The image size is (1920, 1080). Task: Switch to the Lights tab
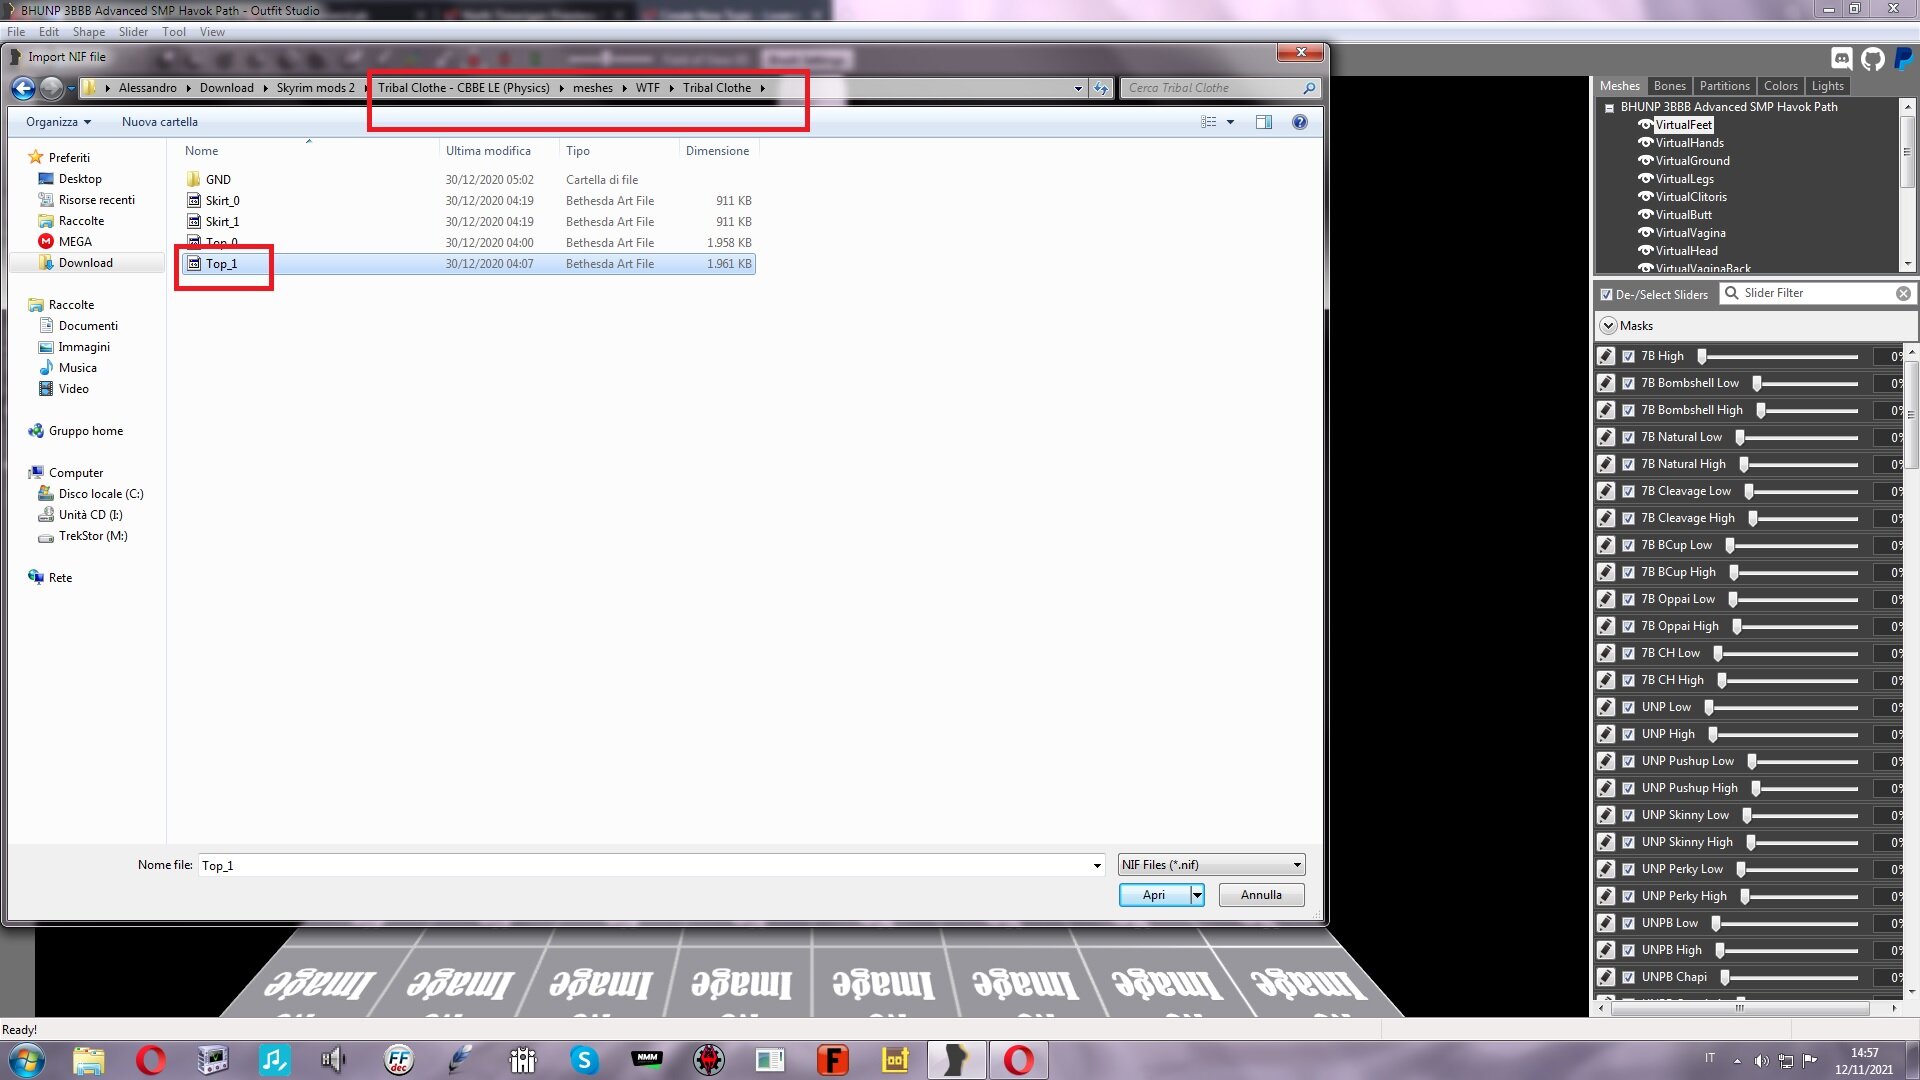click(x=1827, y=86)
